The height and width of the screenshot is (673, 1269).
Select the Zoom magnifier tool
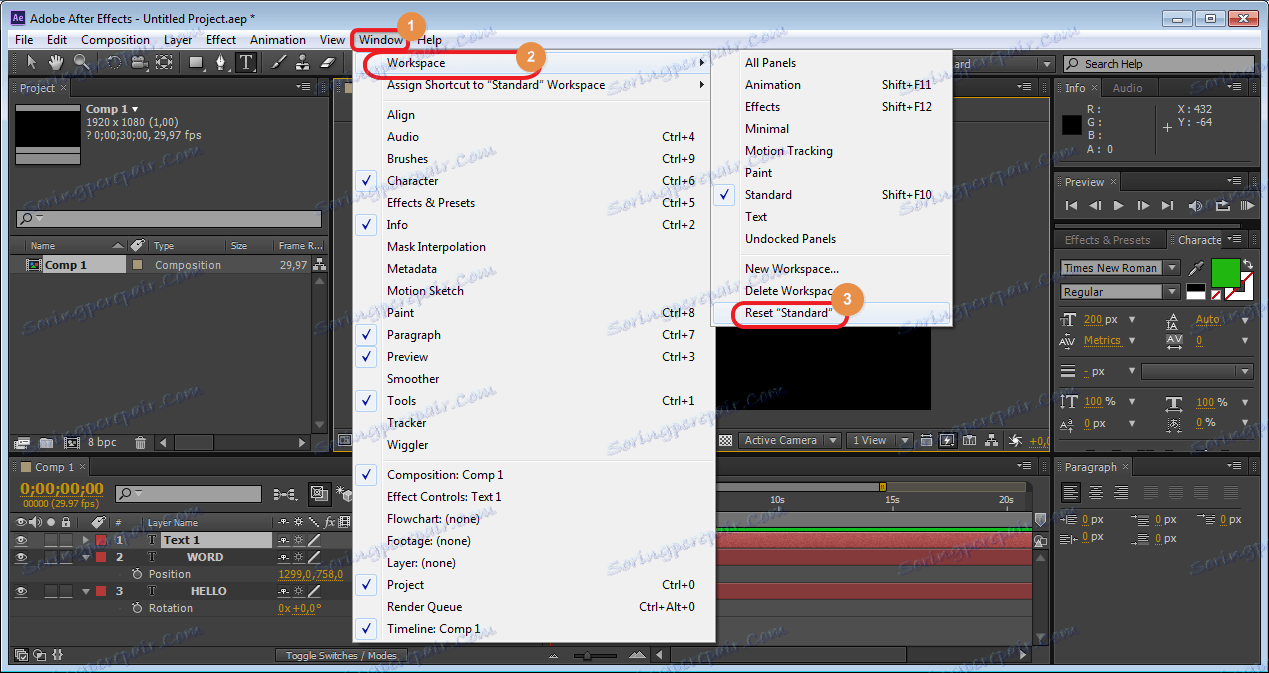click(x=81, y=62)
